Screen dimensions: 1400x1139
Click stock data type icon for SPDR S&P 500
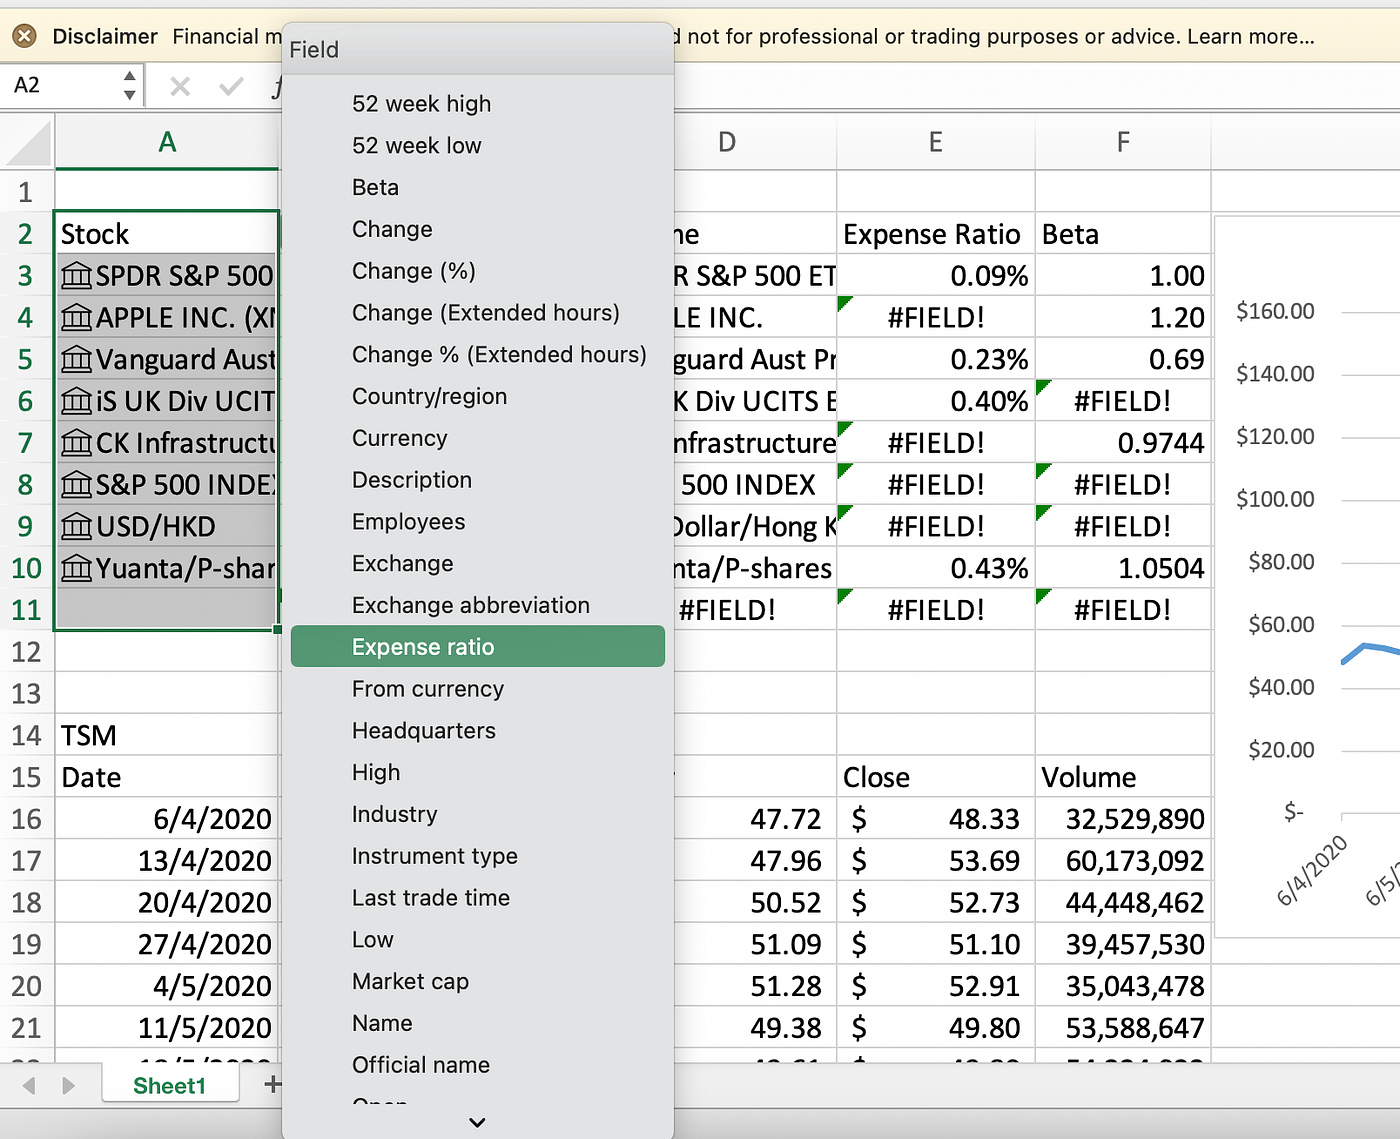coord(77,276)
